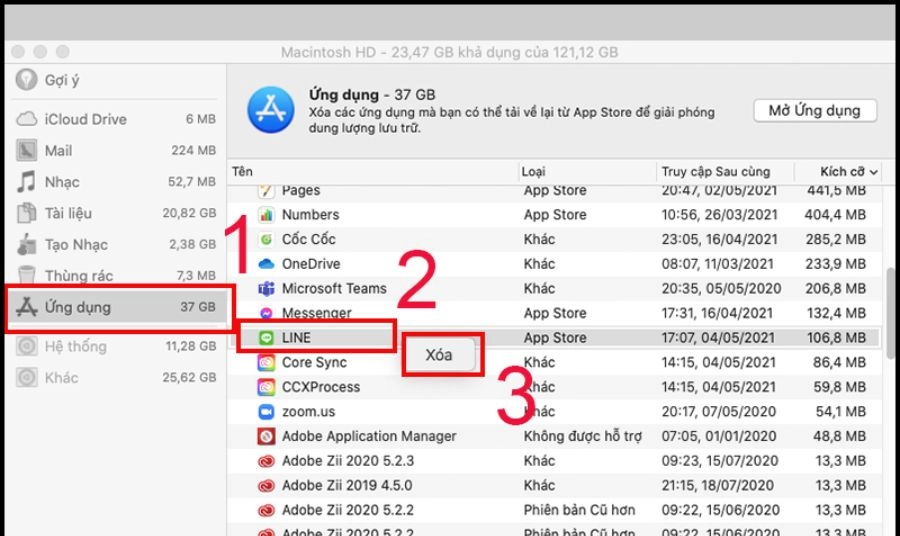Screen dimensions: 900x536
Task: Click the zoom.us name text
Action: [x=309, y=411]
